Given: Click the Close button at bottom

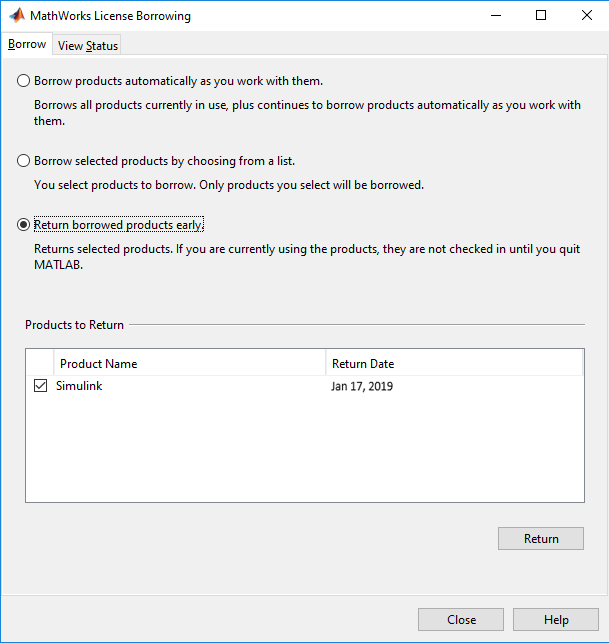Looking at the screenshot, I should (x=461, y=620).
